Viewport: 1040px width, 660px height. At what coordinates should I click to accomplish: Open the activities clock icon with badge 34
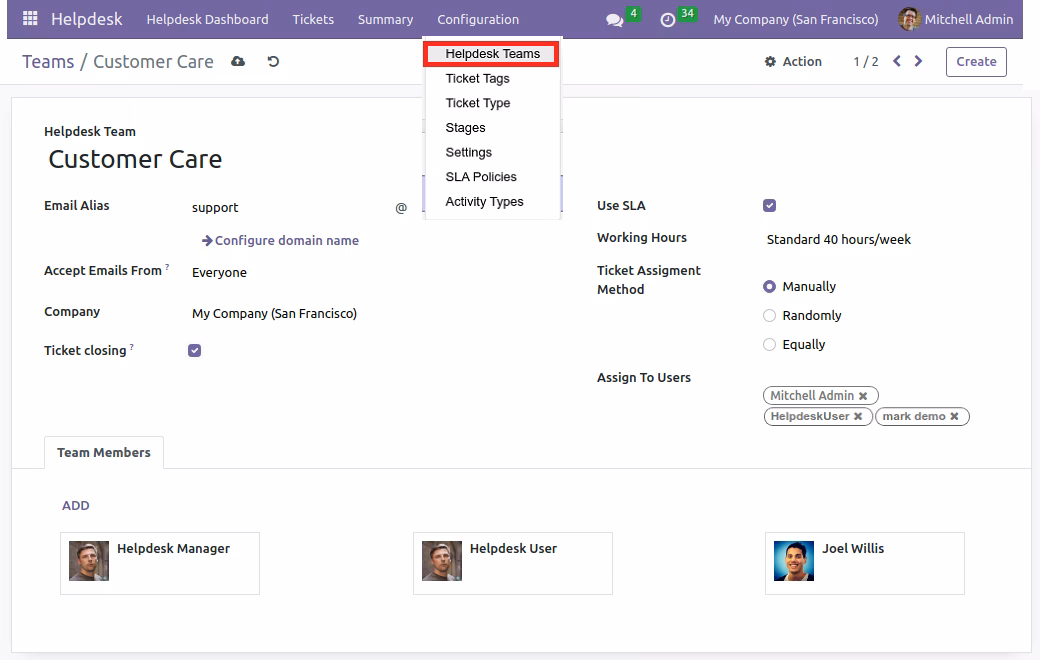(668, 20)
